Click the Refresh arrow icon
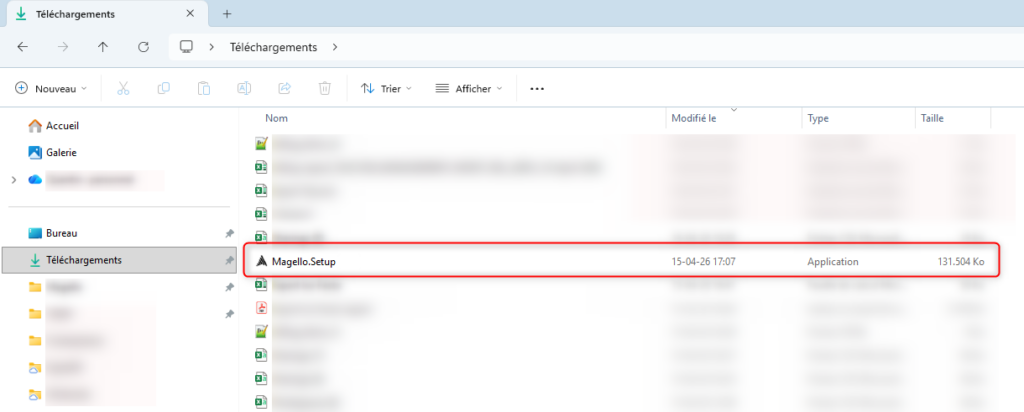This screenshot has width=1024, height=412. pos(143,47)
